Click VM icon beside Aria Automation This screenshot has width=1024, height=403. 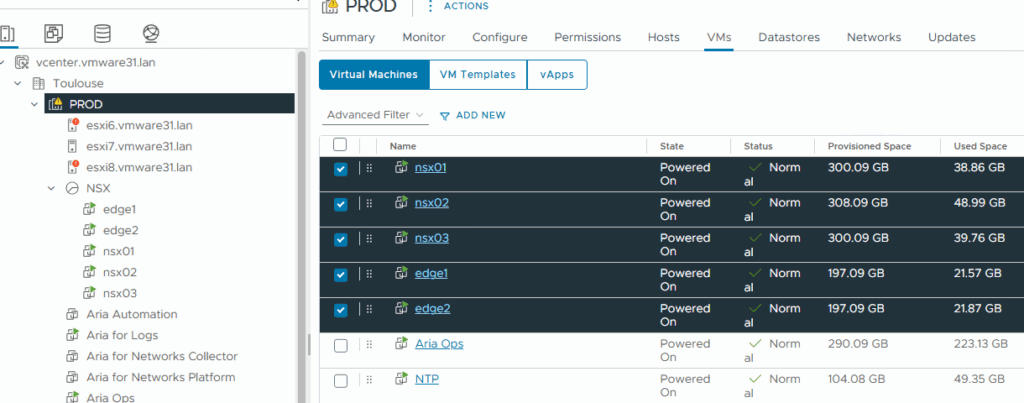72,314
